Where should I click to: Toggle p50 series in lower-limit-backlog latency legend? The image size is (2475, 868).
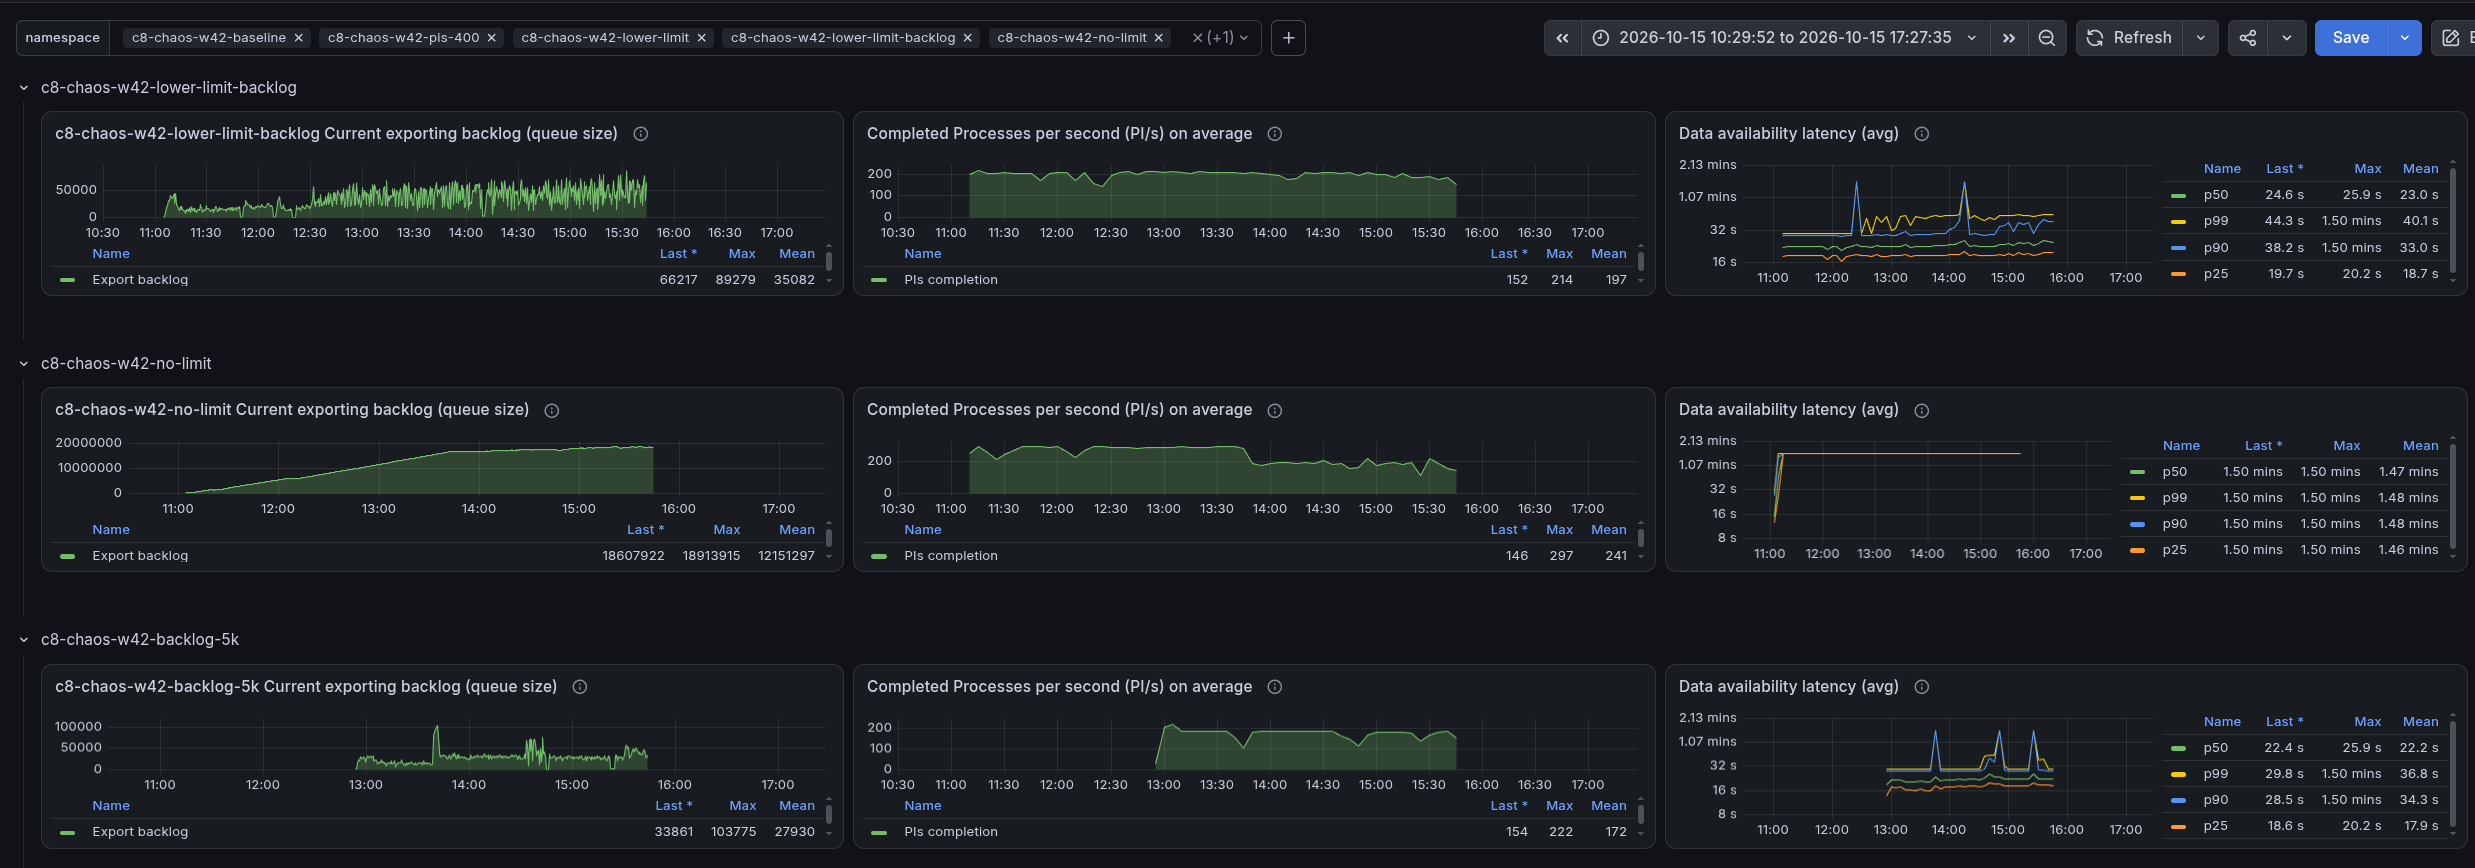[x=2216, y=195]
